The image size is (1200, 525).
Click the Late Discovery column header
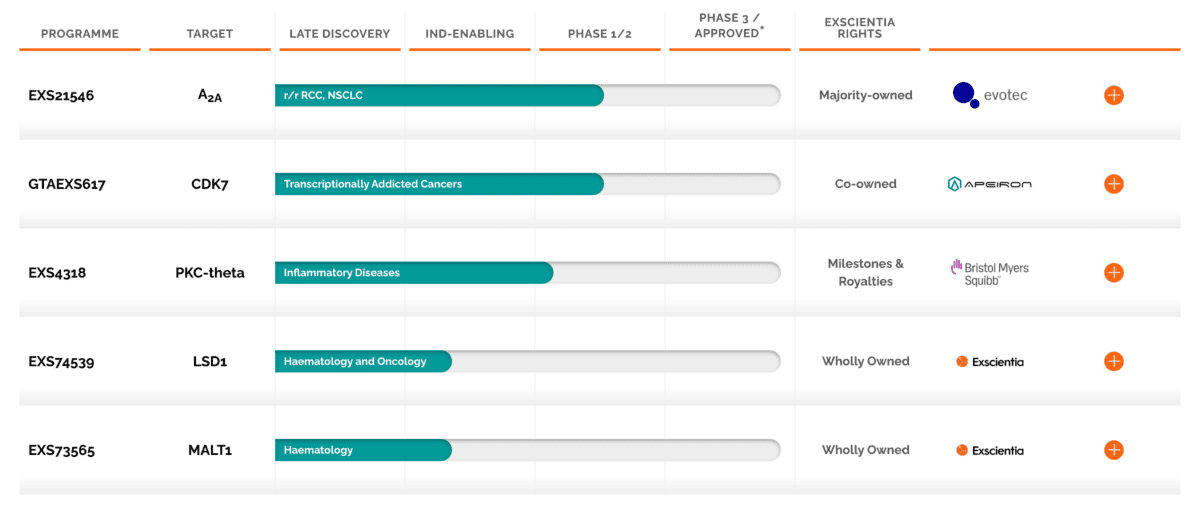tap(340, 34)
